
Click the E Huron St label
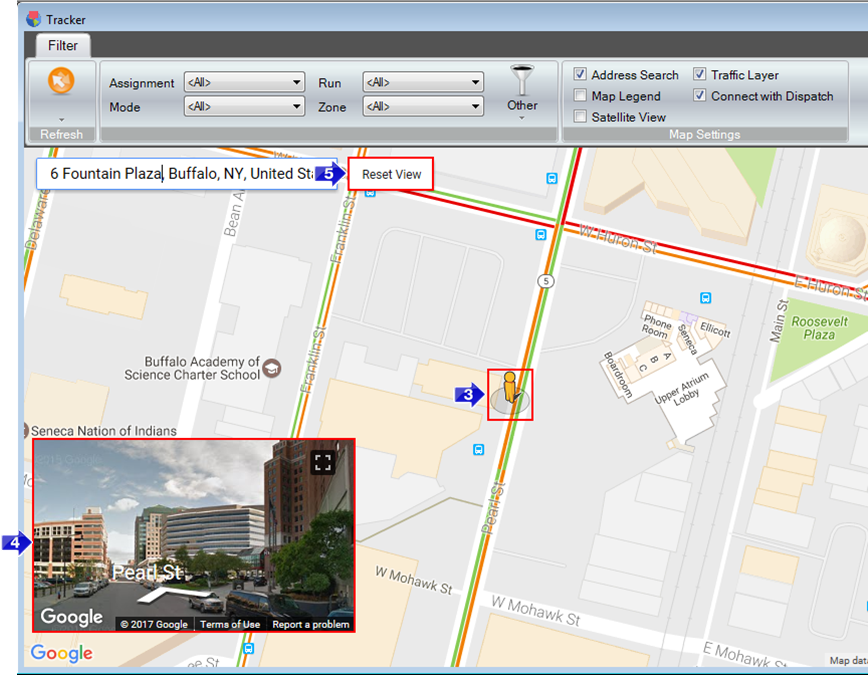coord(830,287)
